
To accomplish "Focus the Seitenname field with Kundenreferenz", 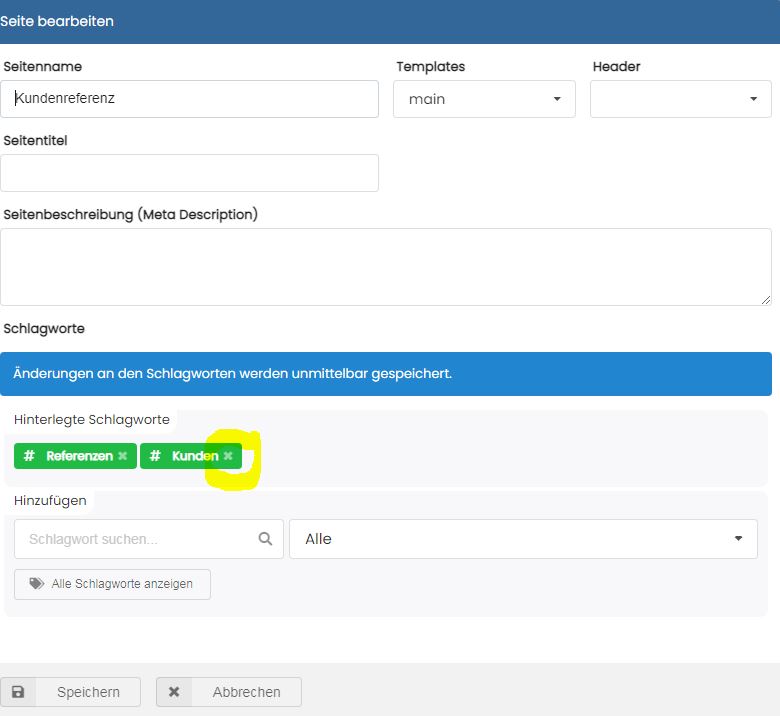I will tap(190, 99).
